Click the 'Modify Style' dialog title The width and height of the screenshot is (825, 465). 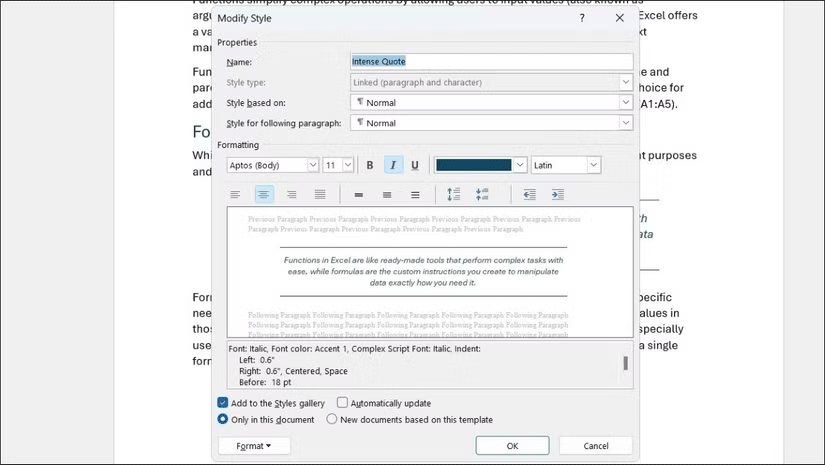[x=244, y=18]
